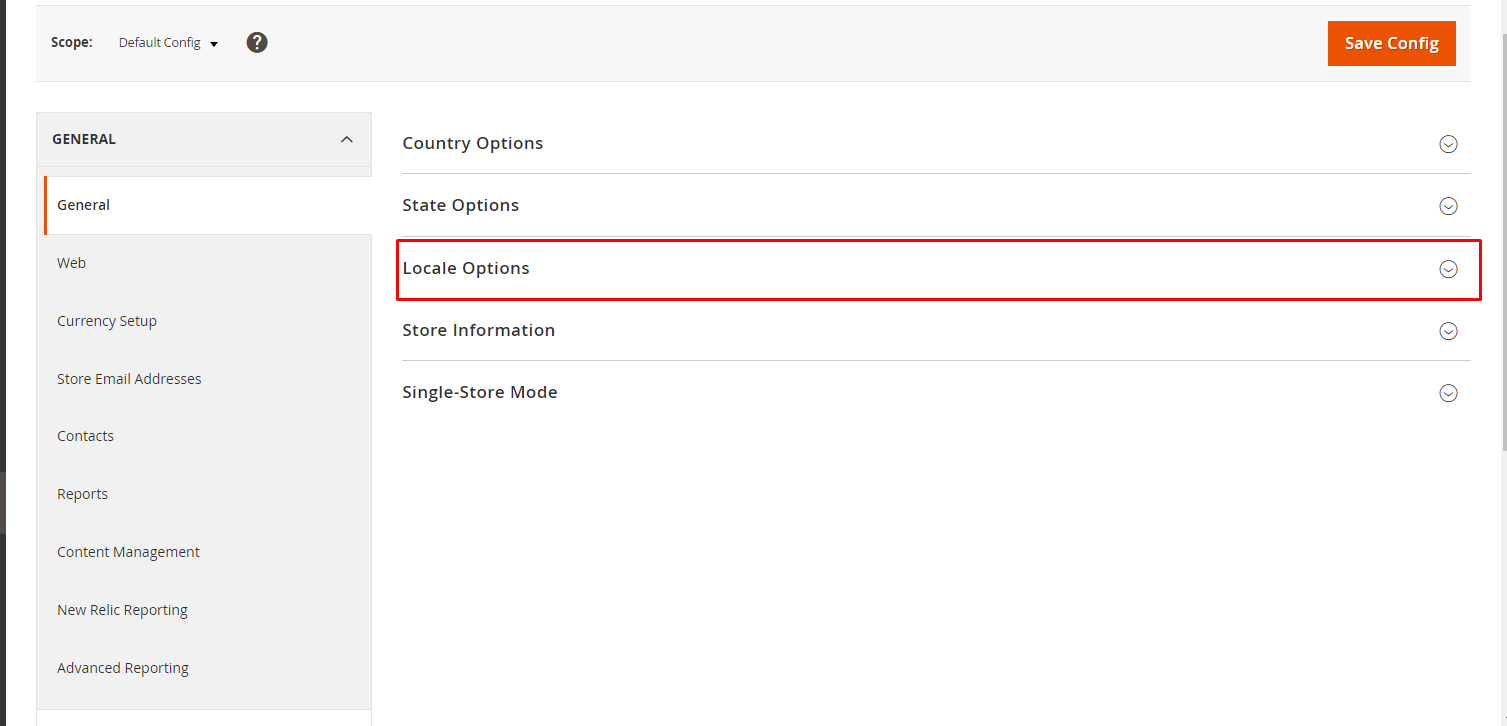Open the Currency Setup section

click(x=107, y=321)
